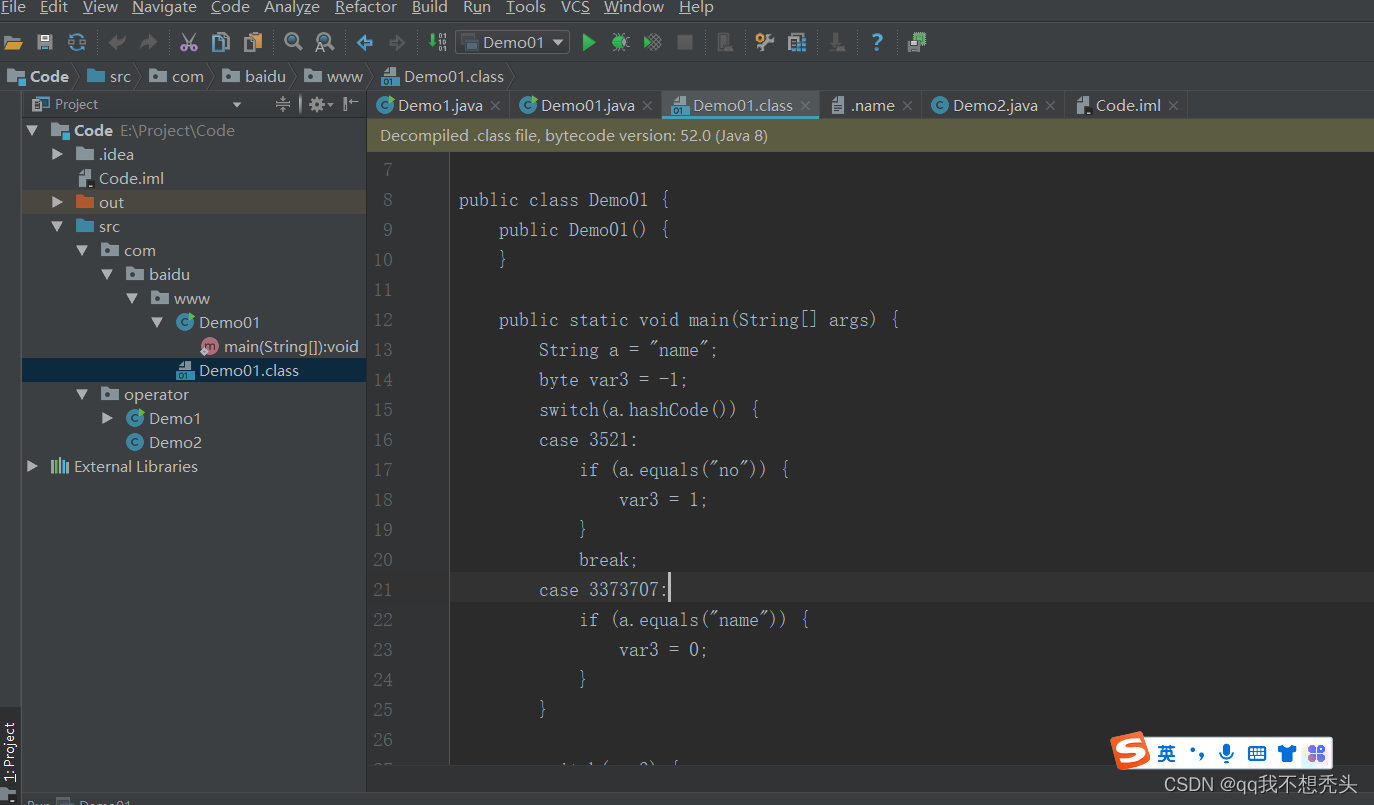Open the Refactor menu

click(x=365, y=8)
